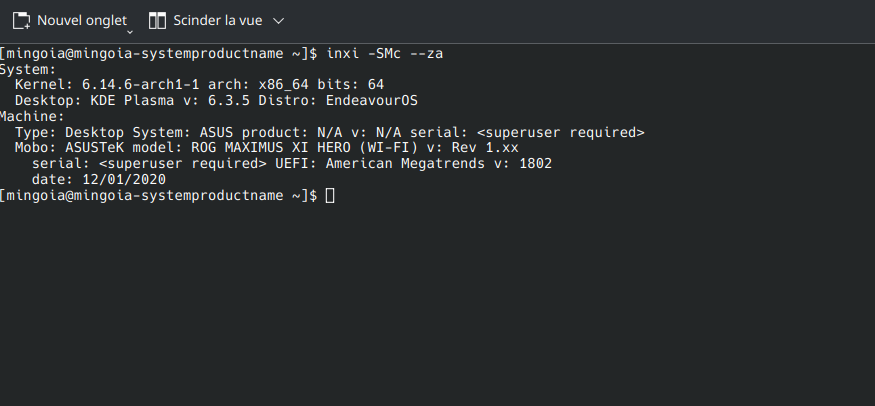This screenshot has width=875, height=406.
Task: Click the System: section heading
Action: pos(28,69)
